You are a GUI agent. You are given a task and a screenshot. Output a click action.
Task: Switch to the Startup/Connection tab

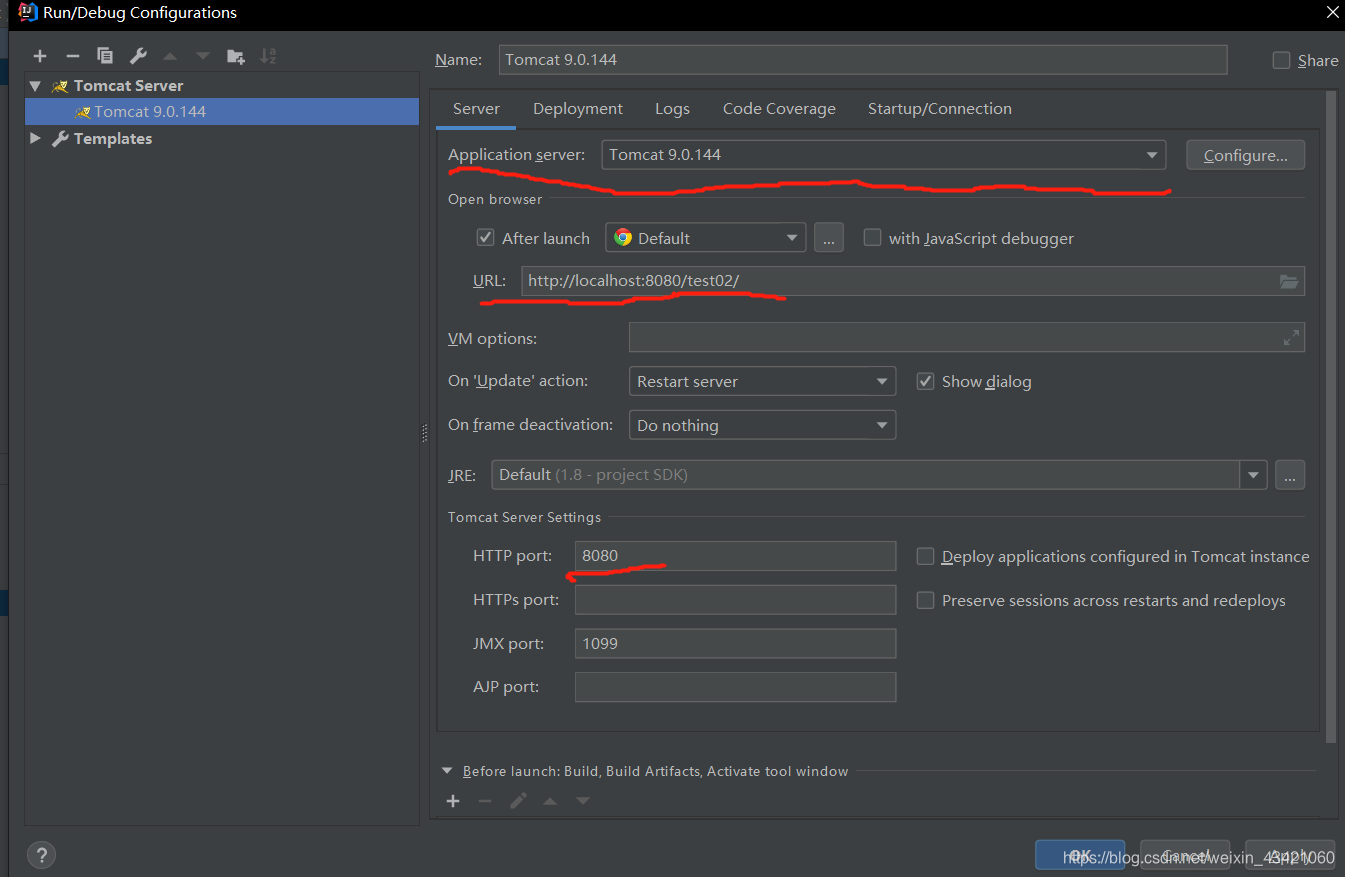point(940,109)
